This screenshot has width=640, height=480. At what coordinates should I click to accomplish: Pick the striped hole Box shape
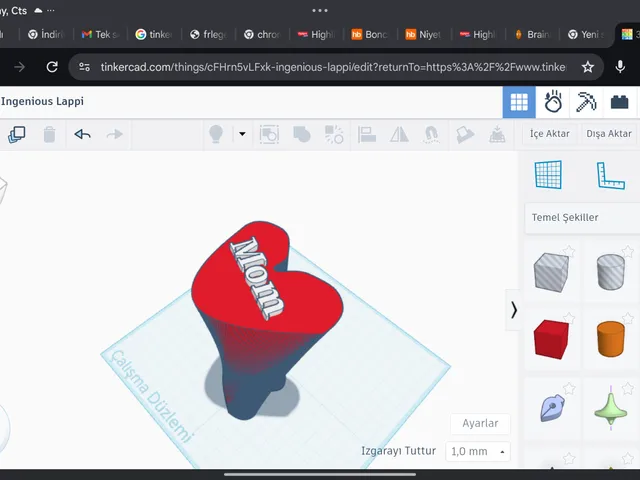(551, 272)
